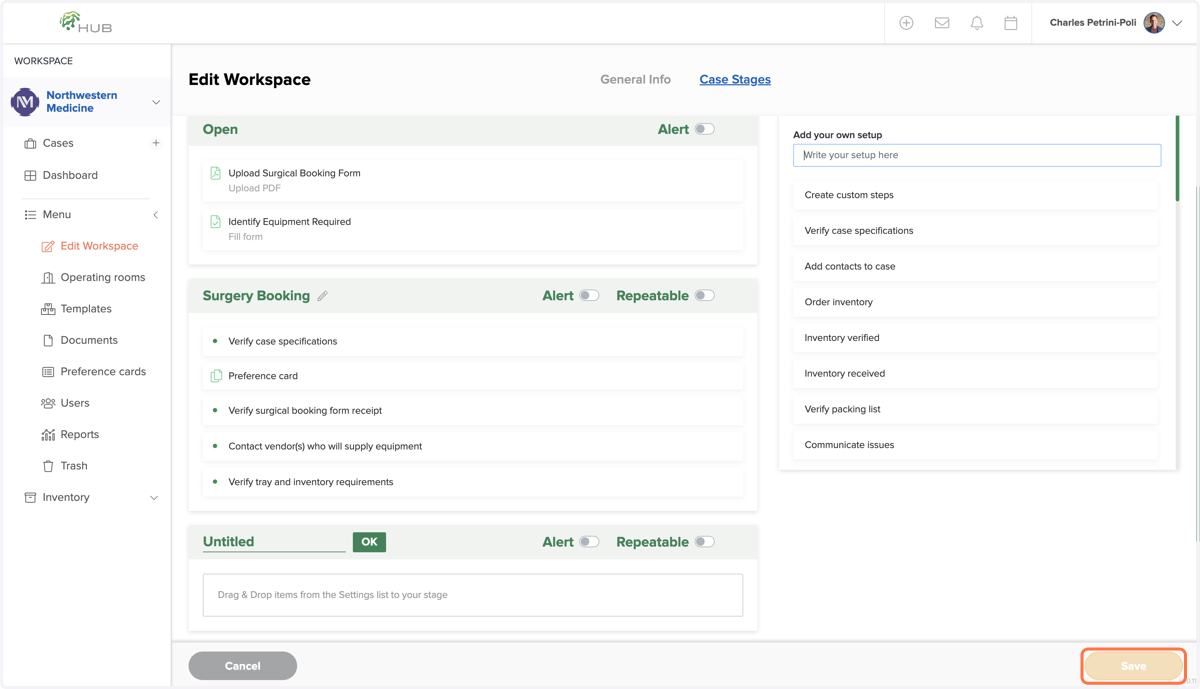
Task: Select Add contacts to case item
Action: 975,266
